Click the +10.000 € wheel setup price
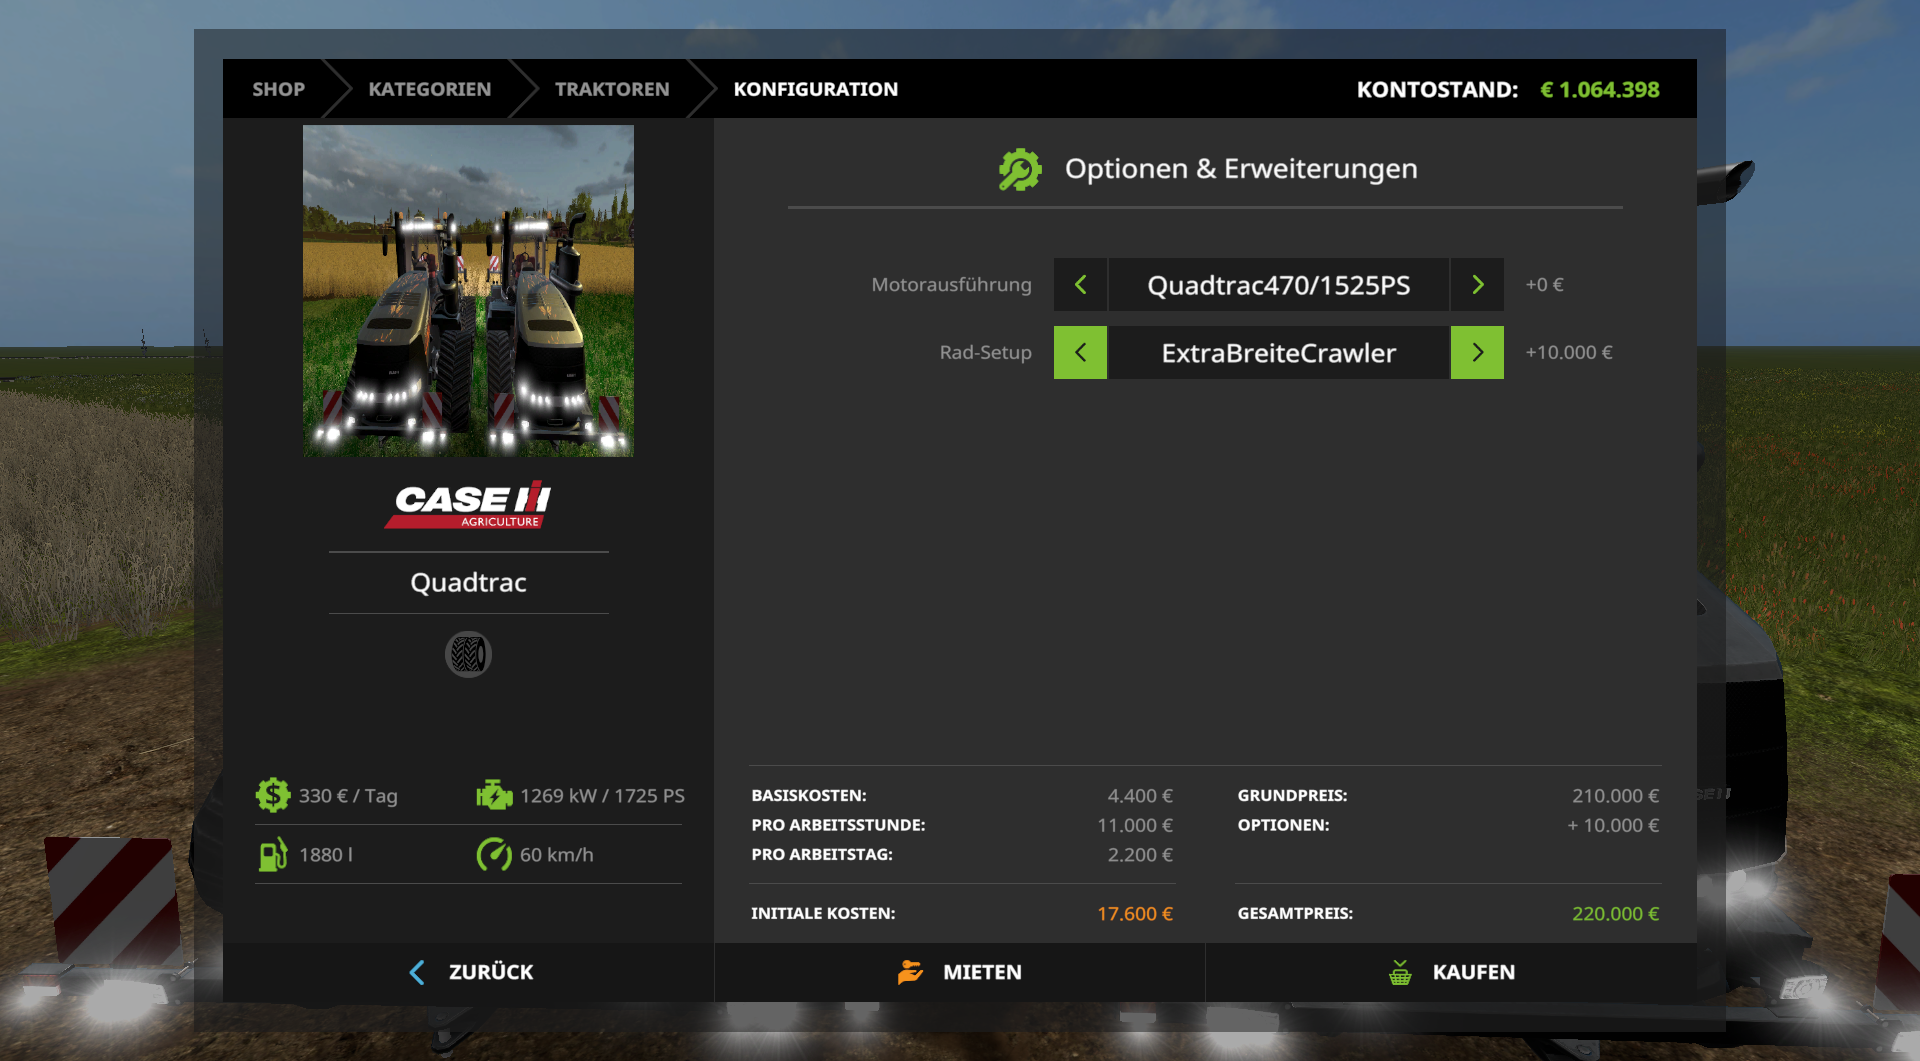Screen dimensions: 1920x1061 click(1569, 352)
